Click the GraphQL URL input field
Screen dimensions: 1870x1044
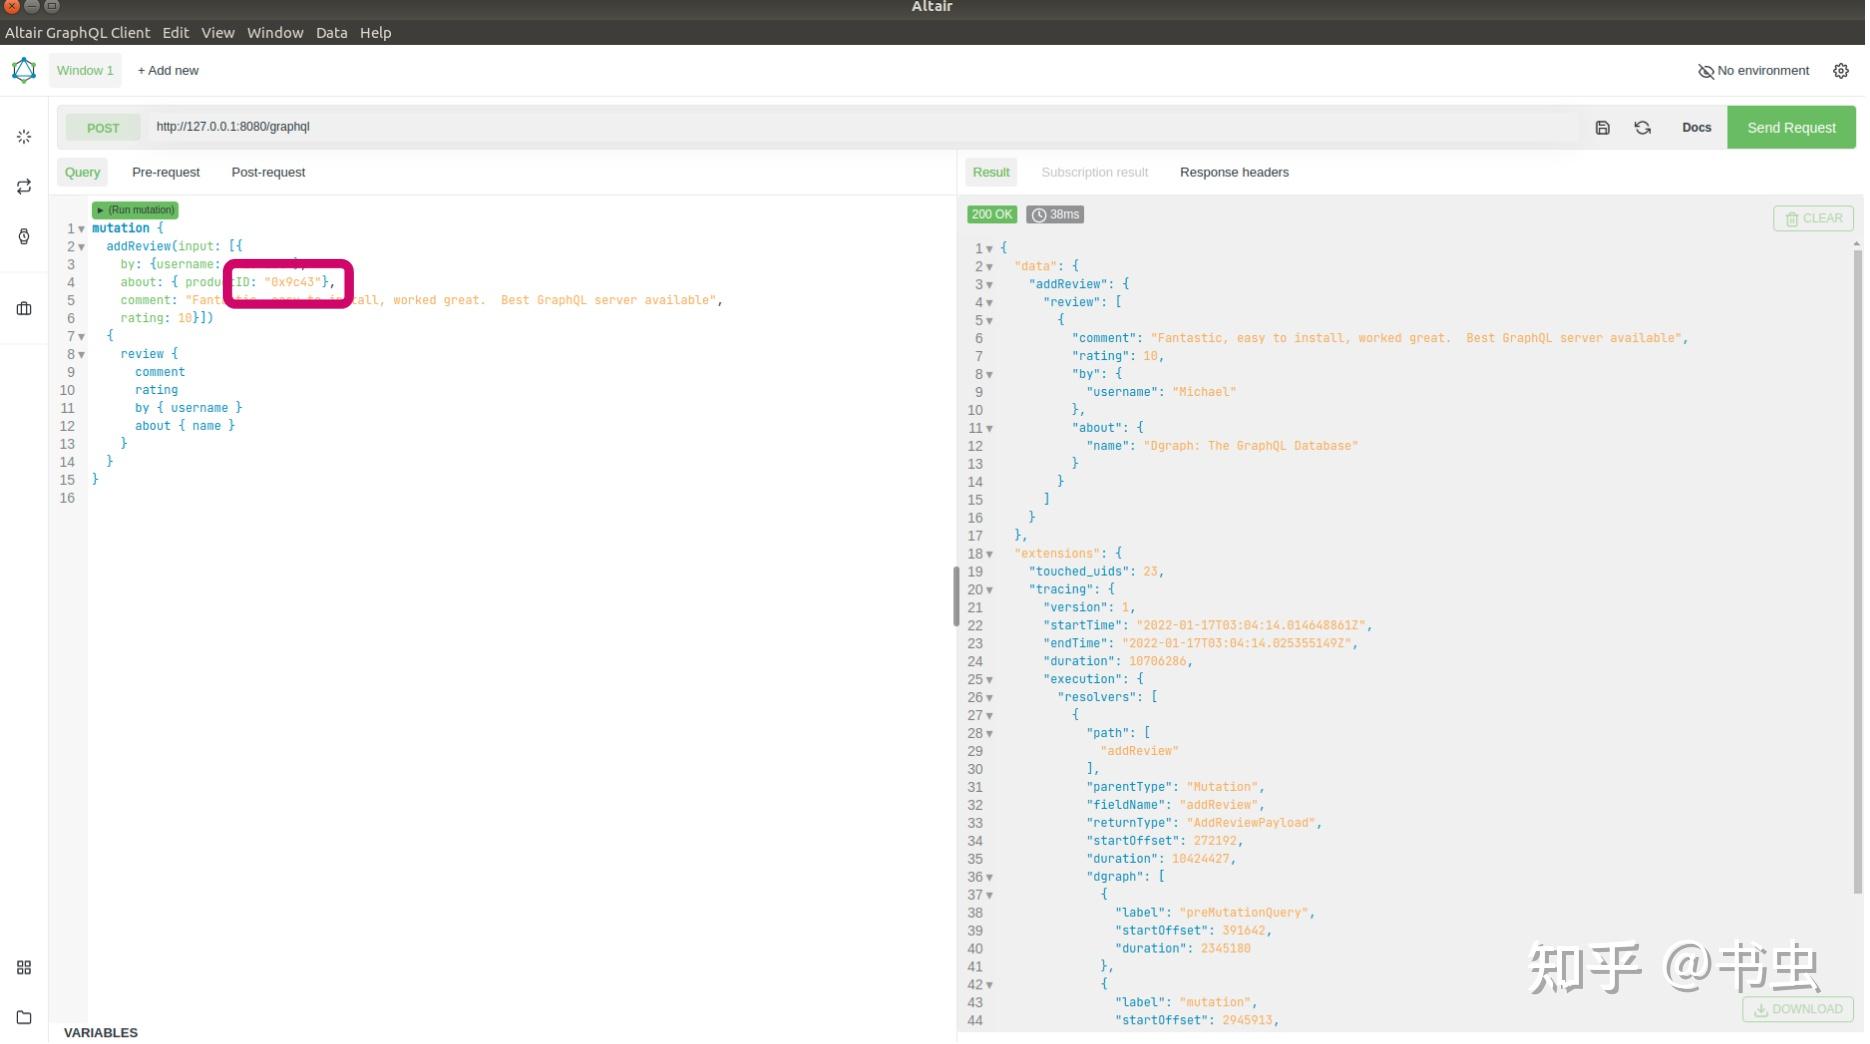[860, 127]
